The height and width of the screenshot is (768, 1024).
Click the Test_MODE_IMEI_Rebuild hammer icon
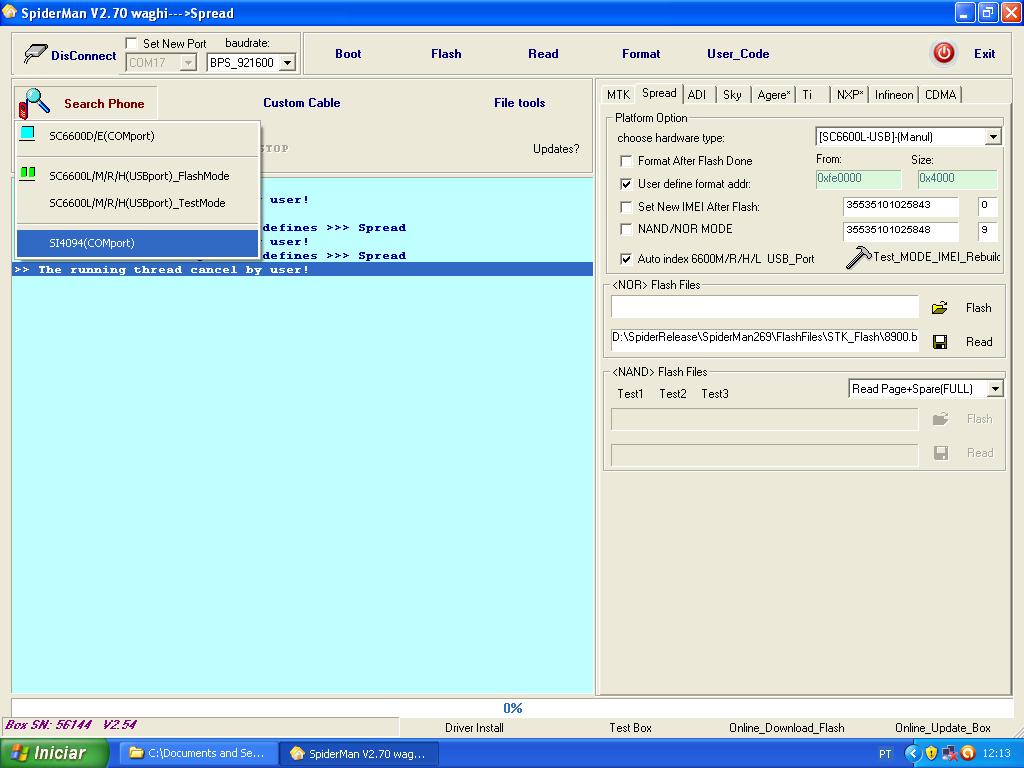[x=858, y=258]
